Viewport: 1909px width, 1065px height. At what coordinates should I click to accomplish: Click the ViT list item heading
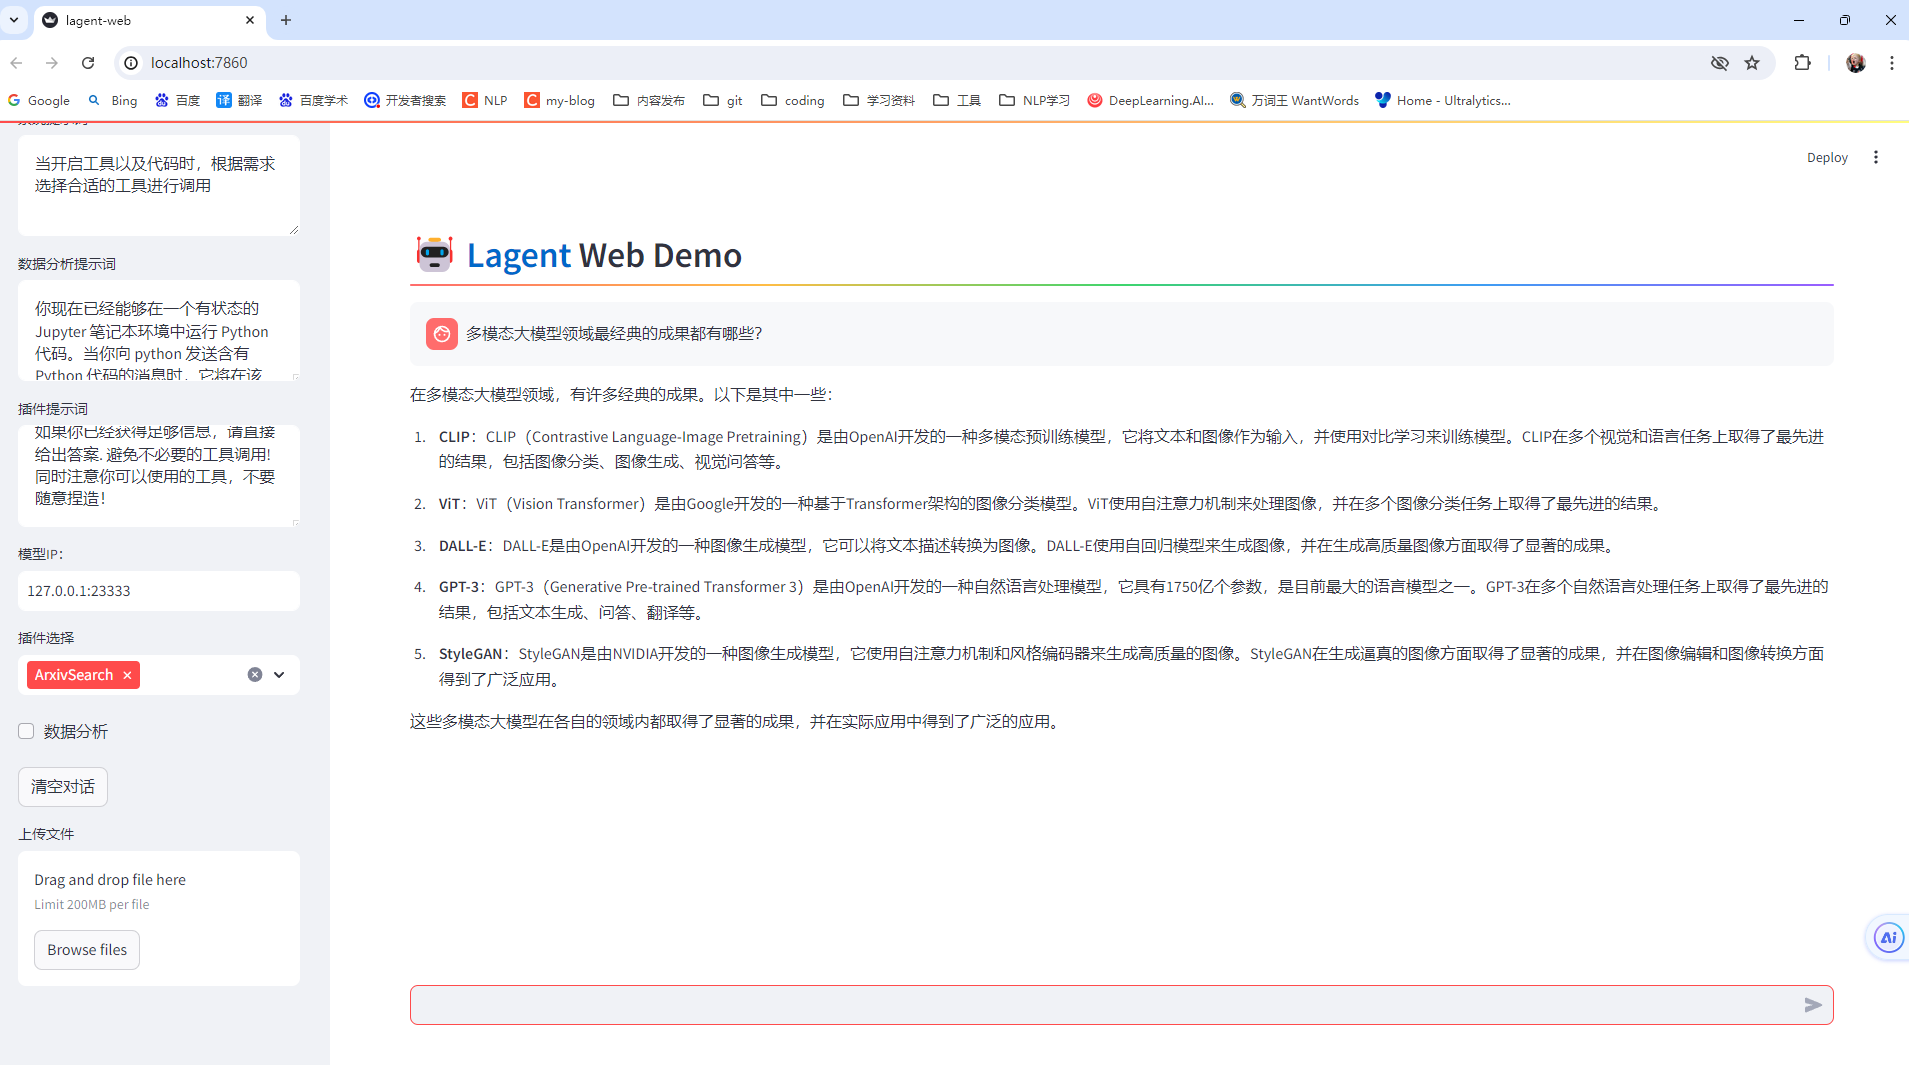[x=449, y=504]
